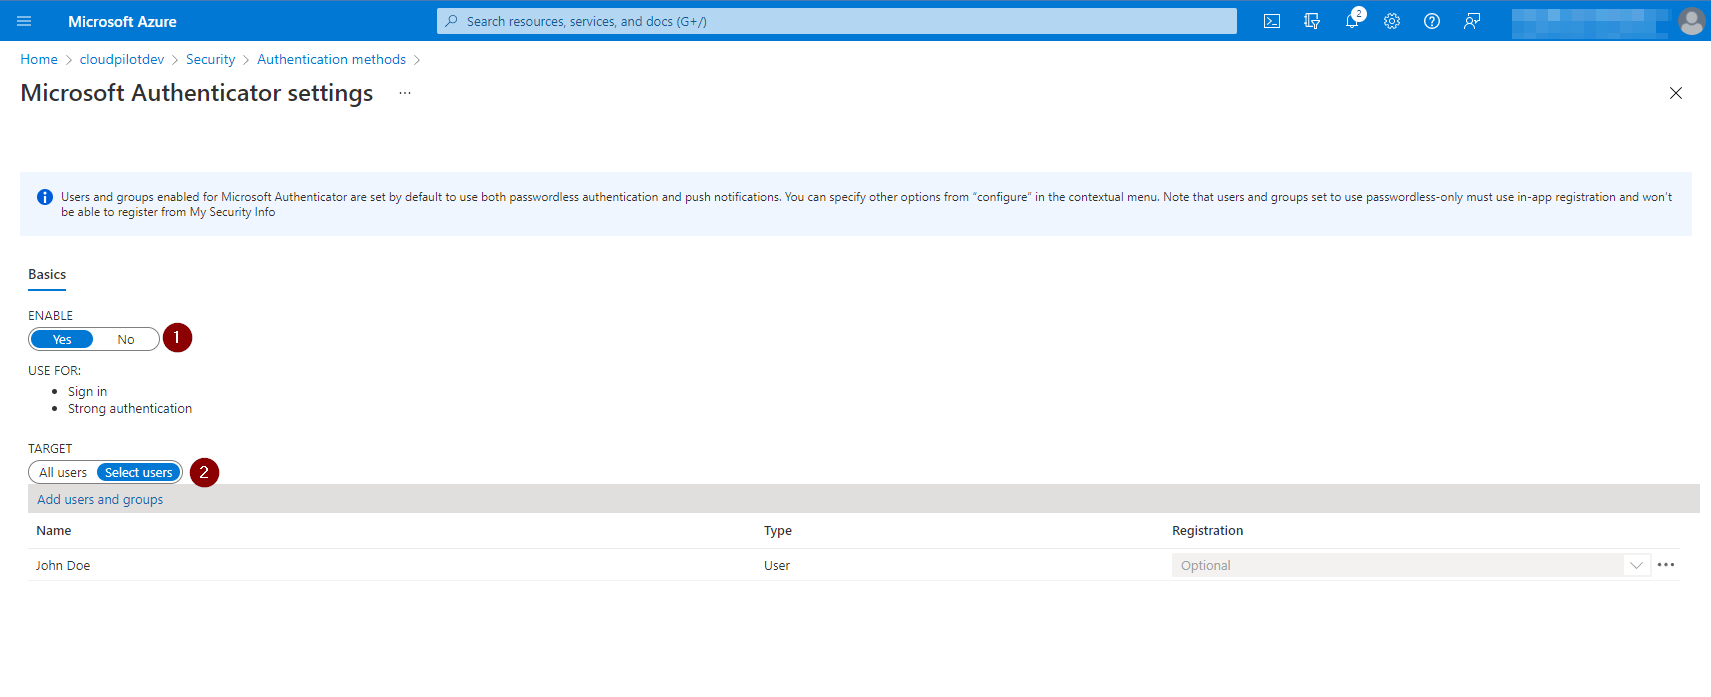
Task: Switch to the Basics tab
Action: (47, 275)
